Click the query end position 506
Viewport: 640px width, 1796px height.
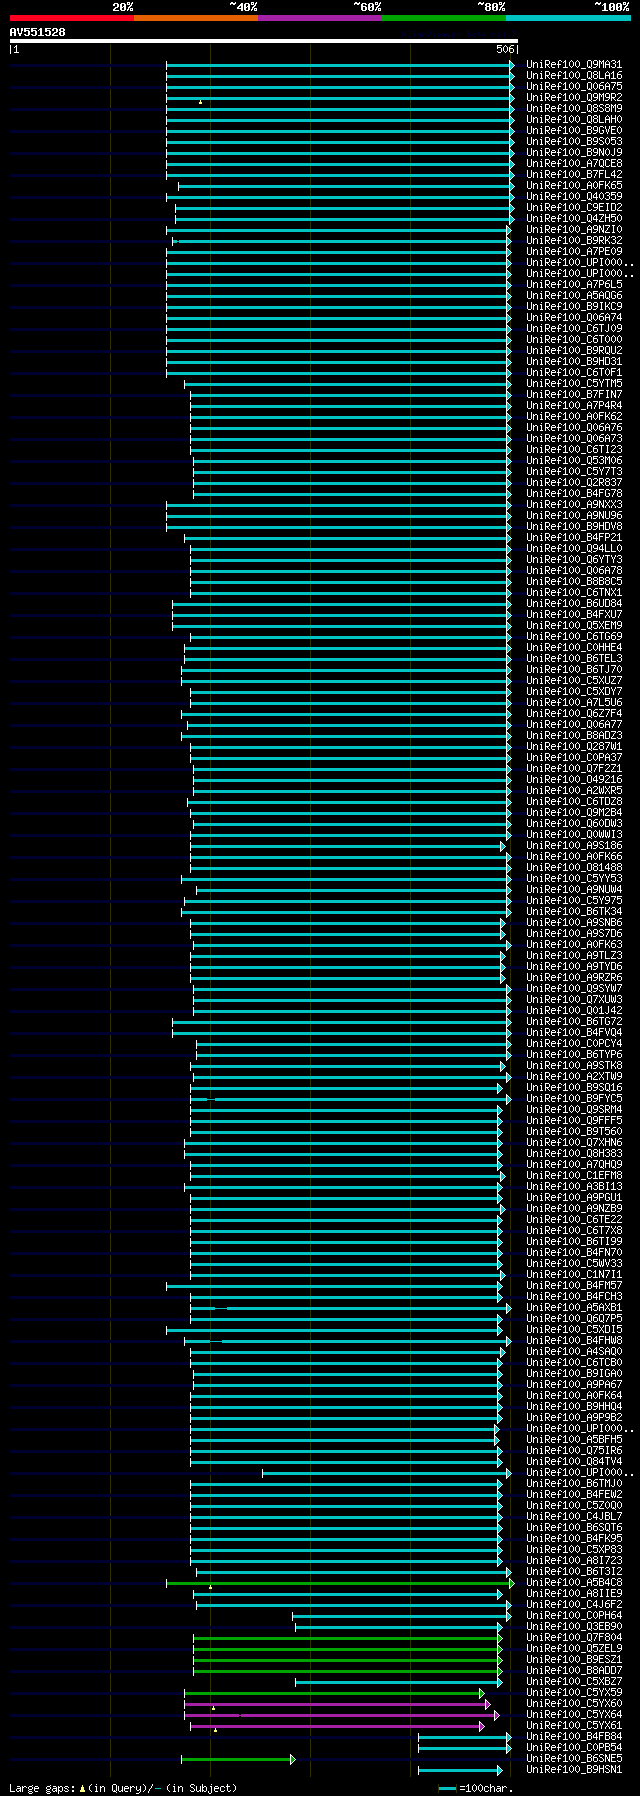[x=504, y=49]
